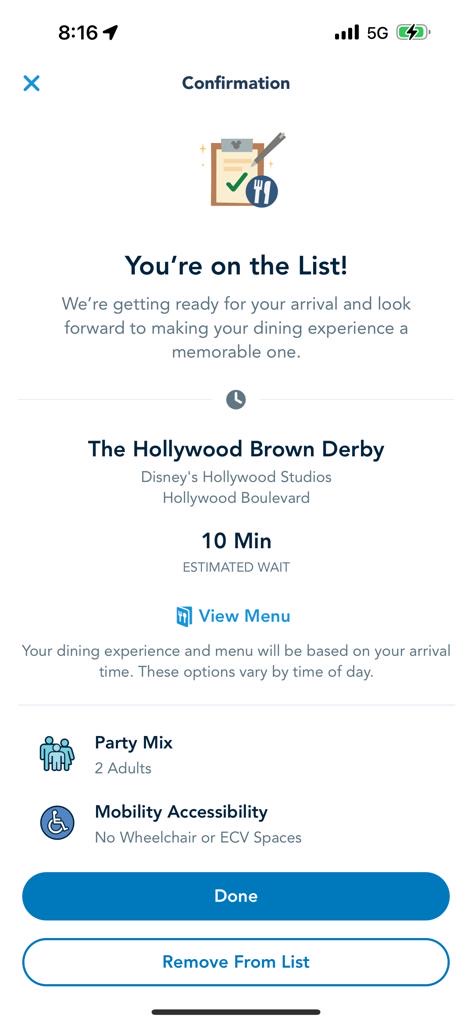Screen dimensions: 472x1024
Task: Tap the wheelchair Mobility Accessibility icon
Action: coord(57,824)
